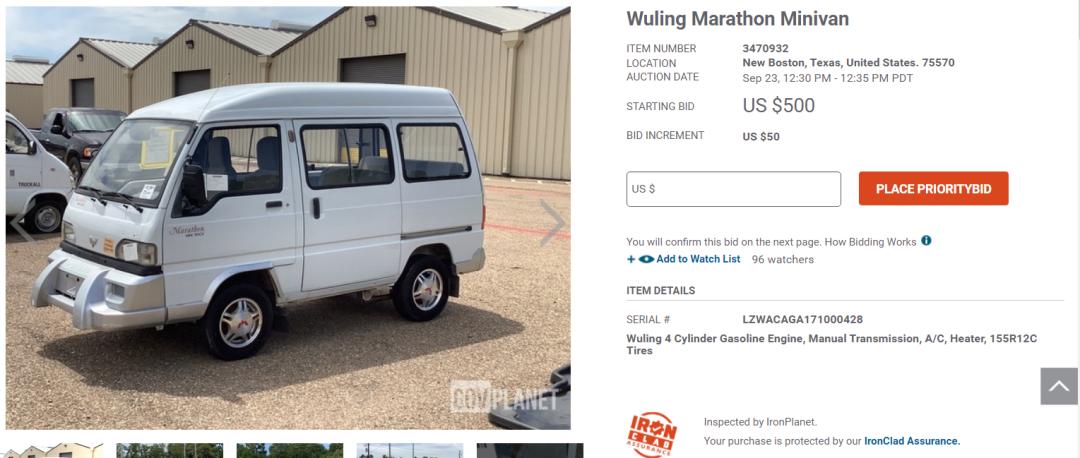Click the back-to-top arrow button
The image size is (1080, 458).
pos(1059,386)
